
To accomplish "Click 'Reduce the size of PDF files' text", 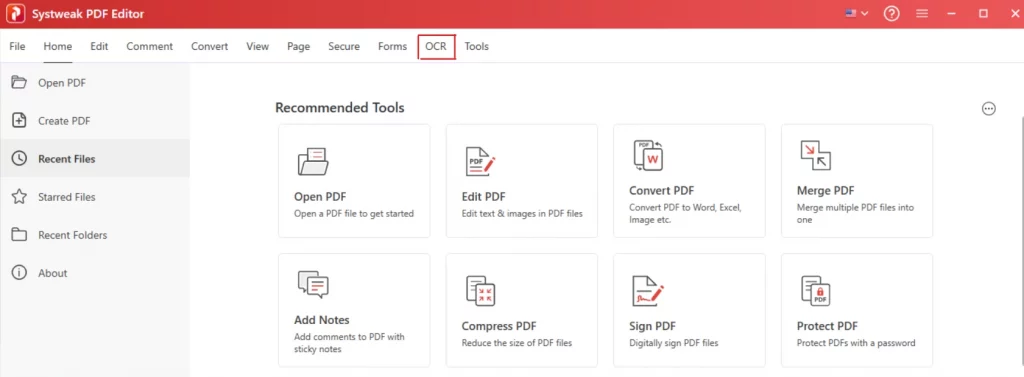I will coord(517,343).
